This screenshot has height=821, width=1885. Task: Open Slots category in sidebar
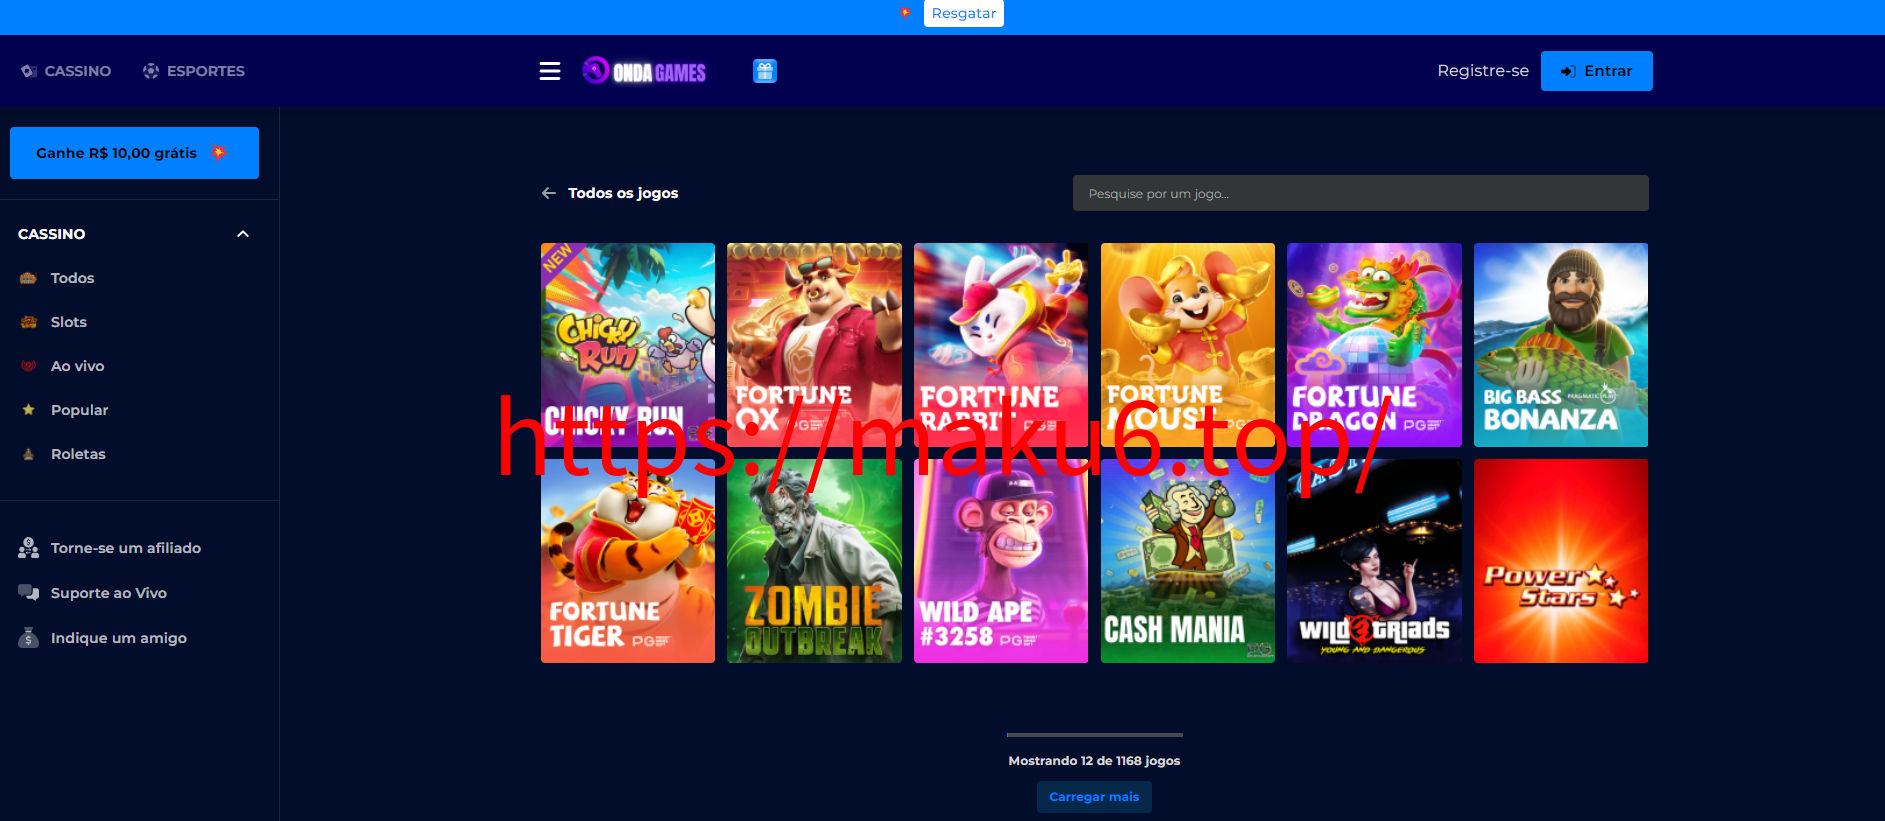click(x=68, y=322)
